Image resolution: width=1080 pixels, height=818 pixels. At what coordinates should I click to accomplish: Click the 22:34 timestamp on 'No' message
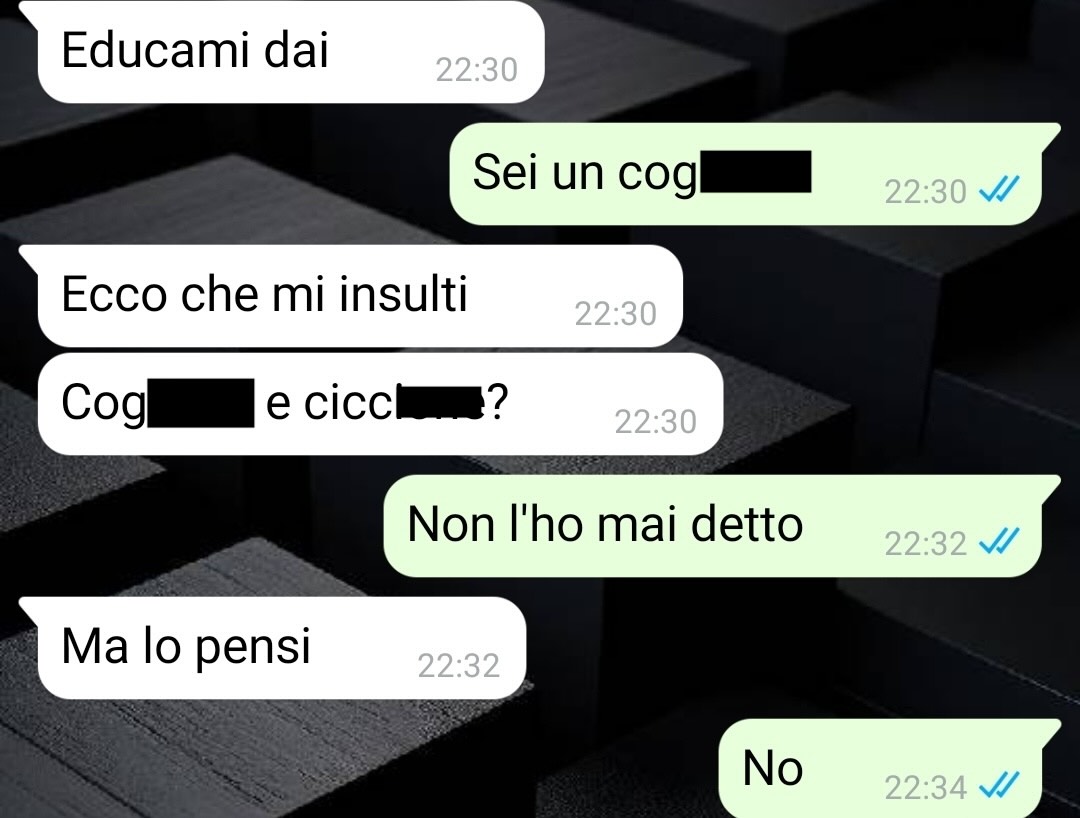coord(926,788)
